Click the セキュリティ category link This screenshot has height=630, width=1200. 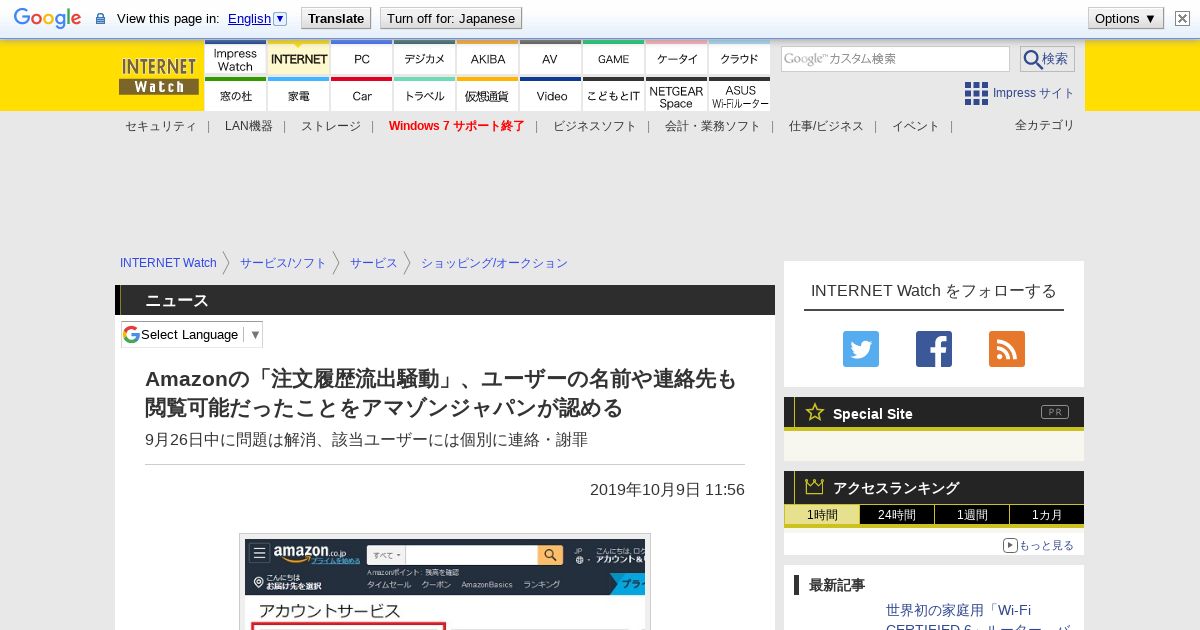[160, 126]
